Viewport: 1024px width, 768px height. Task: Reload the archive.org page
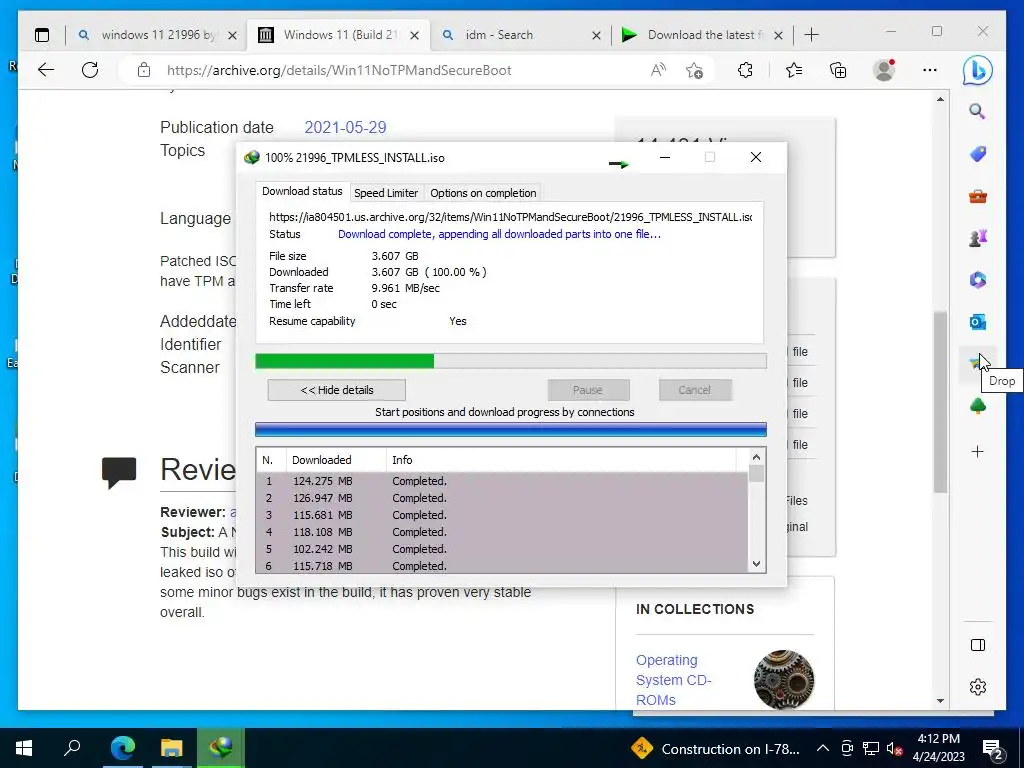pos(90,70)
